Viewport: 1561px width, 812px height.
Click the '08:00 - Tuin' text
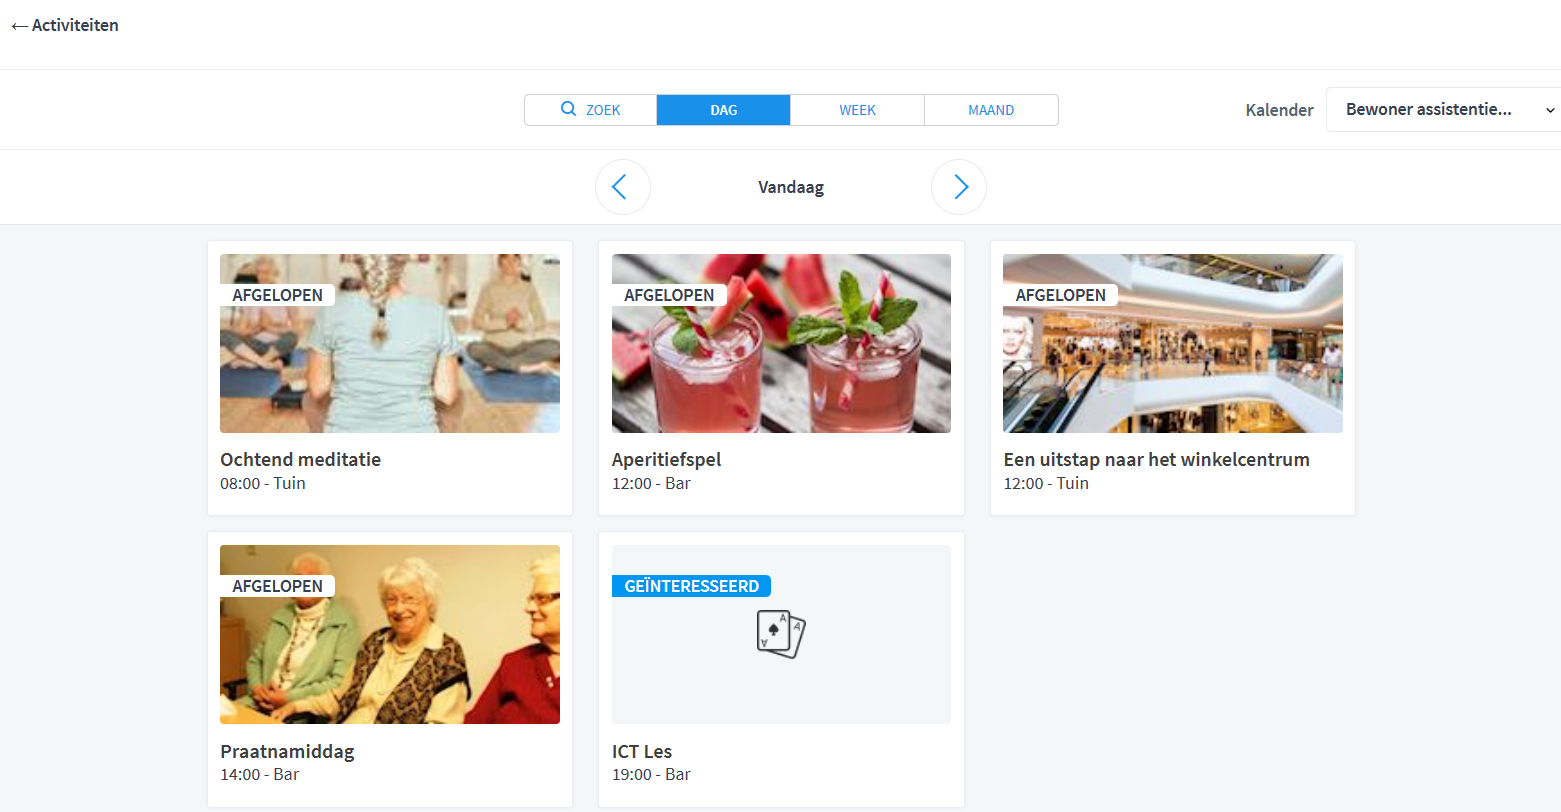[x=263, y=483]
